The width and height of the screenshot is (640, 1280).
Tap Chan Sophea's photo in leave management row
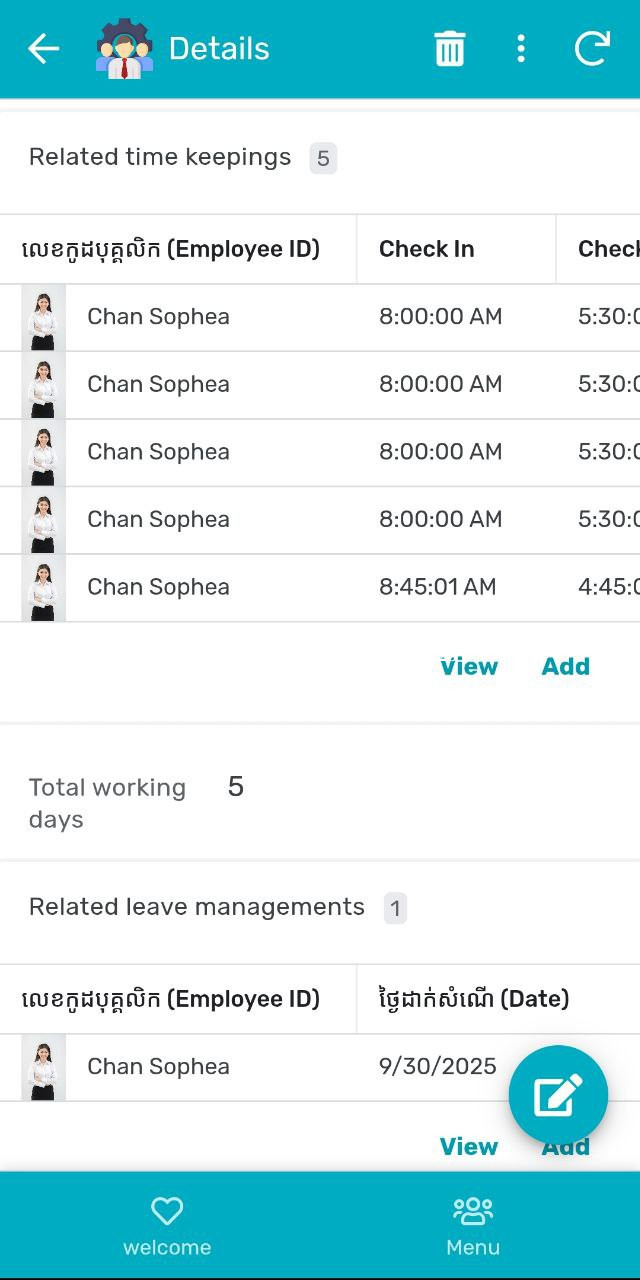[43, 1067]
